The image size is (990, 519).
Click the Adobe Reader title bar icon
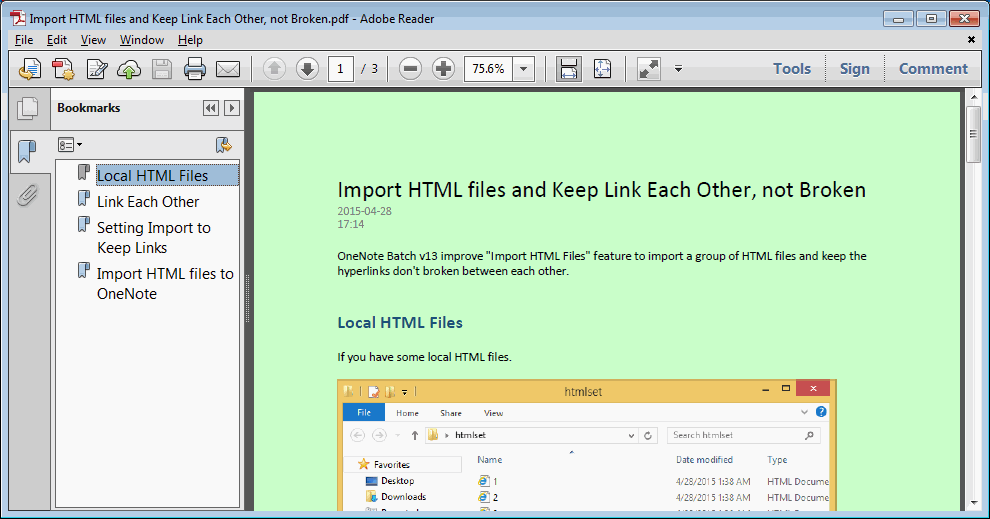[18, 18]
